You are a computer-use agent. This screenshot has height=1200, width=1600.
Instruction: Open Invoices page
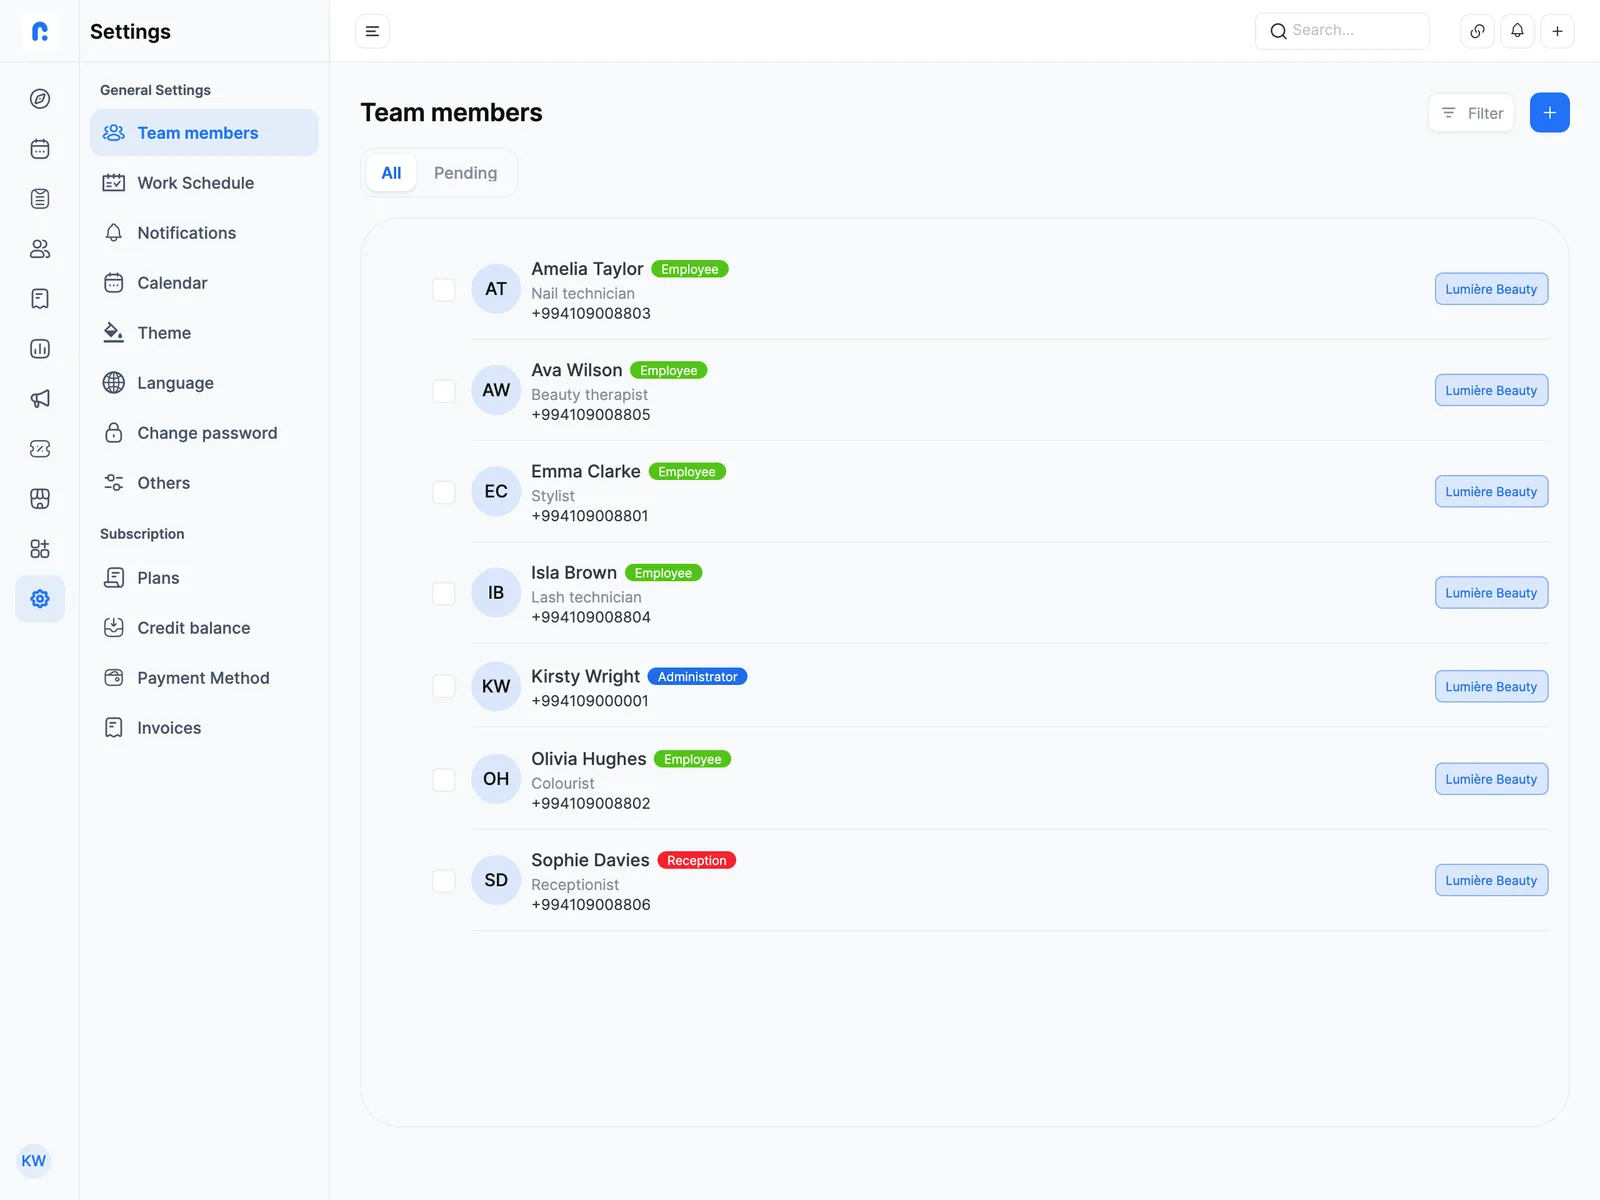(204, 728)
